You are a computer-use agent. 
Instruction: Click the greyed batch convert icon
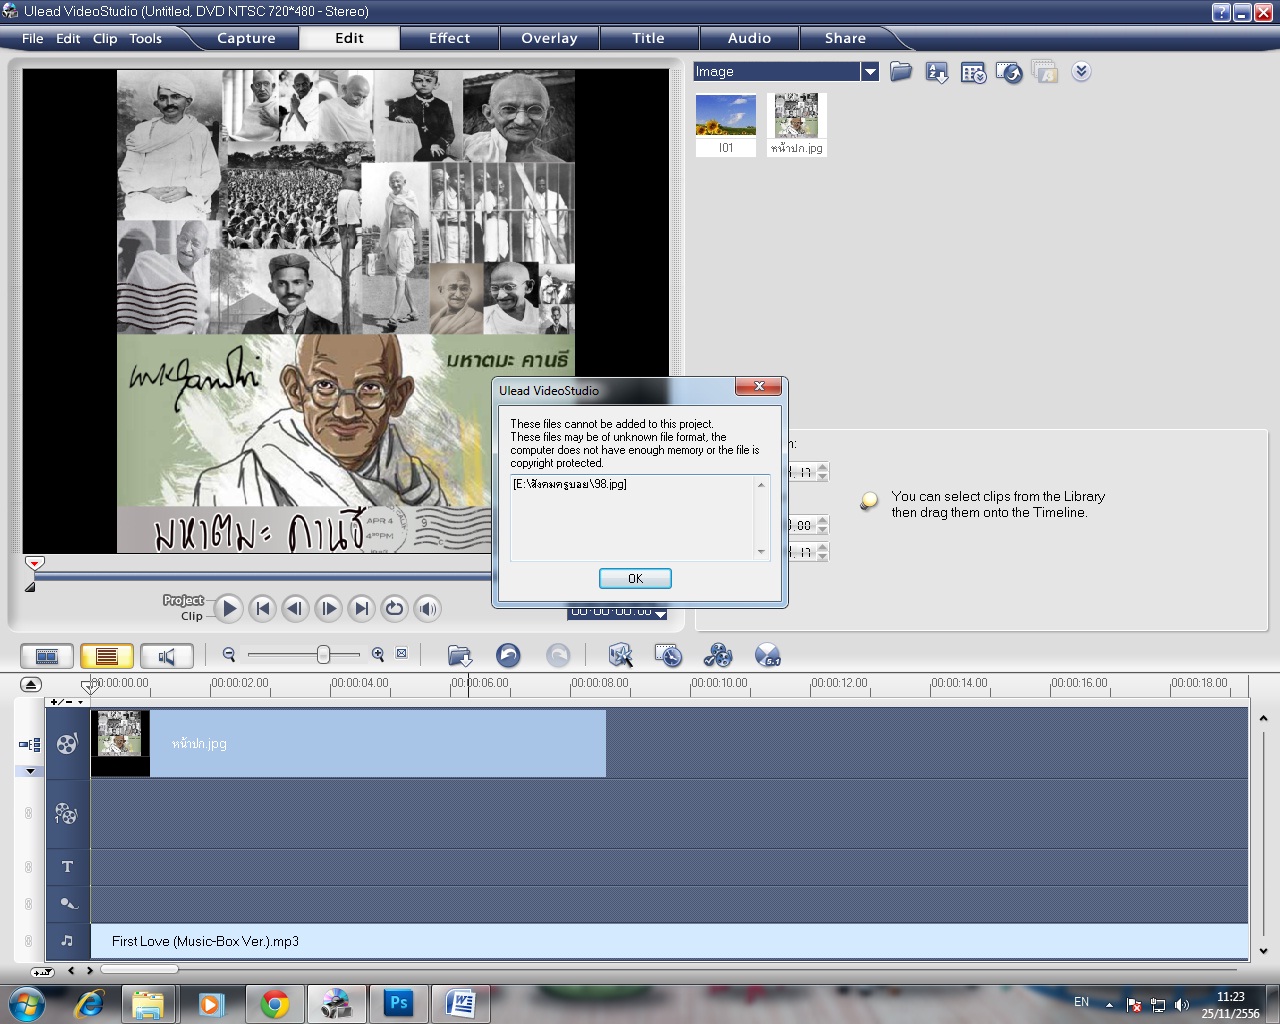(x=1045, y=72)
